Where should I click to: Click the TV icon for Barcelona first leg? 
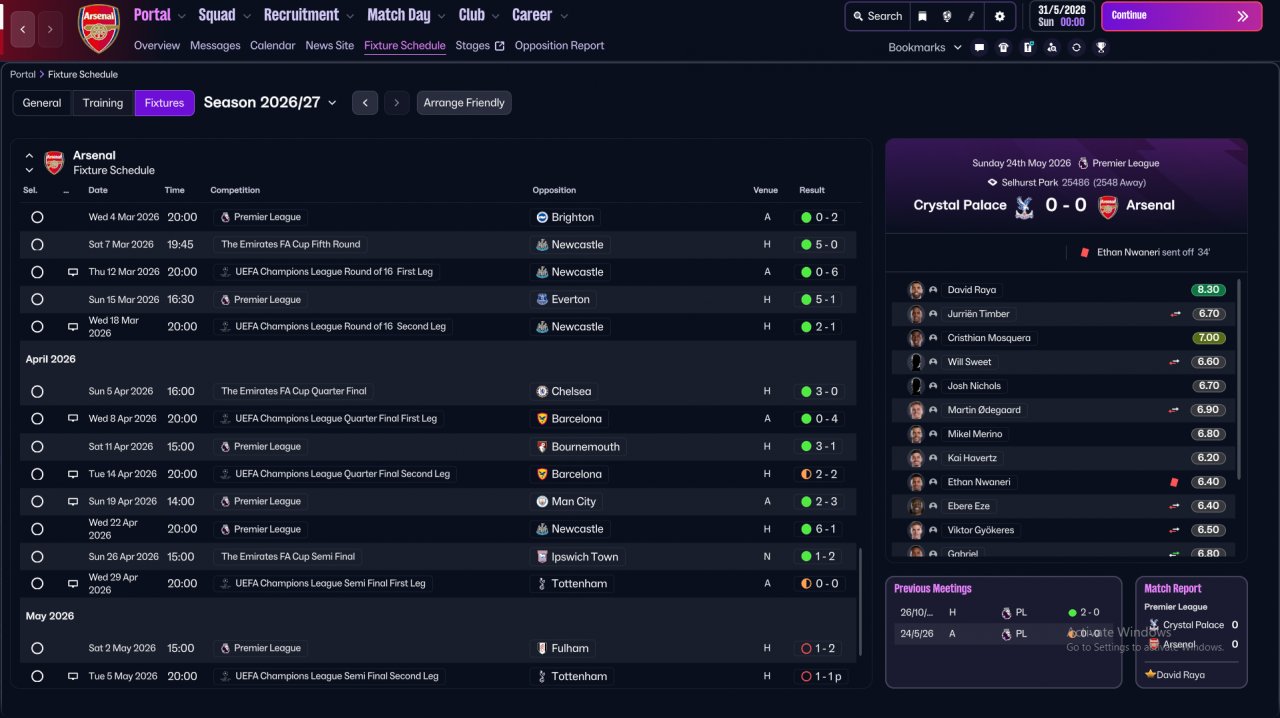73,419
